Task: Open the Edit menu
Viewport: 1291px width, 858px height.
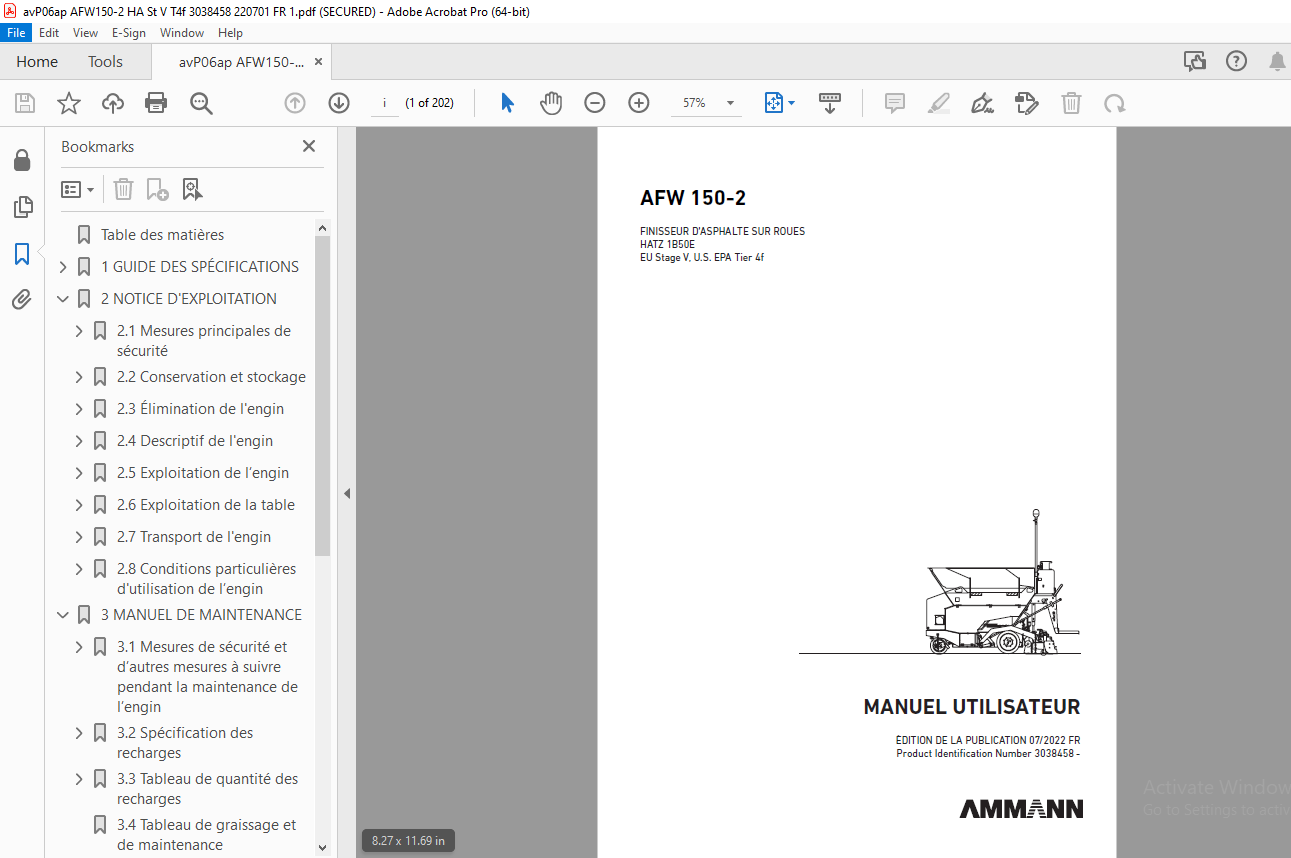Action: 49,33
